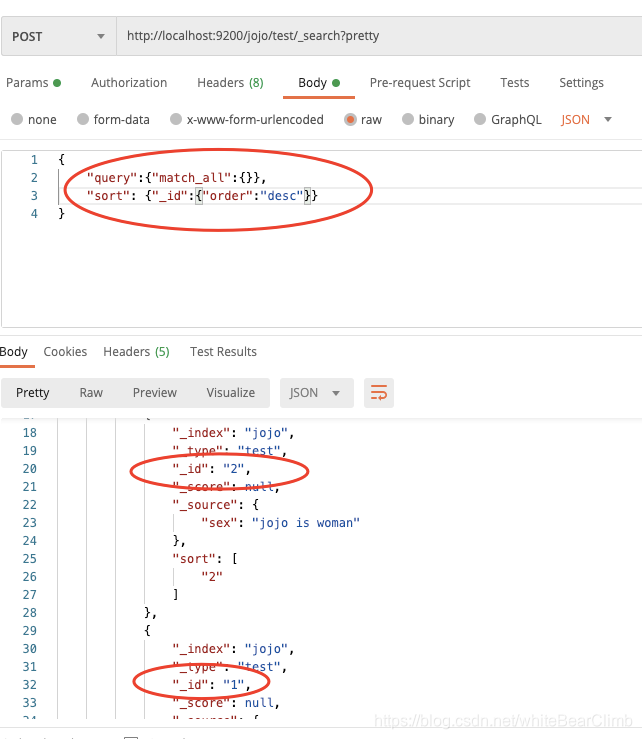The width and height of the screenshot is (642, 739).
Task: Open the orange JSON body format dropdown
Action: [586, 120]
